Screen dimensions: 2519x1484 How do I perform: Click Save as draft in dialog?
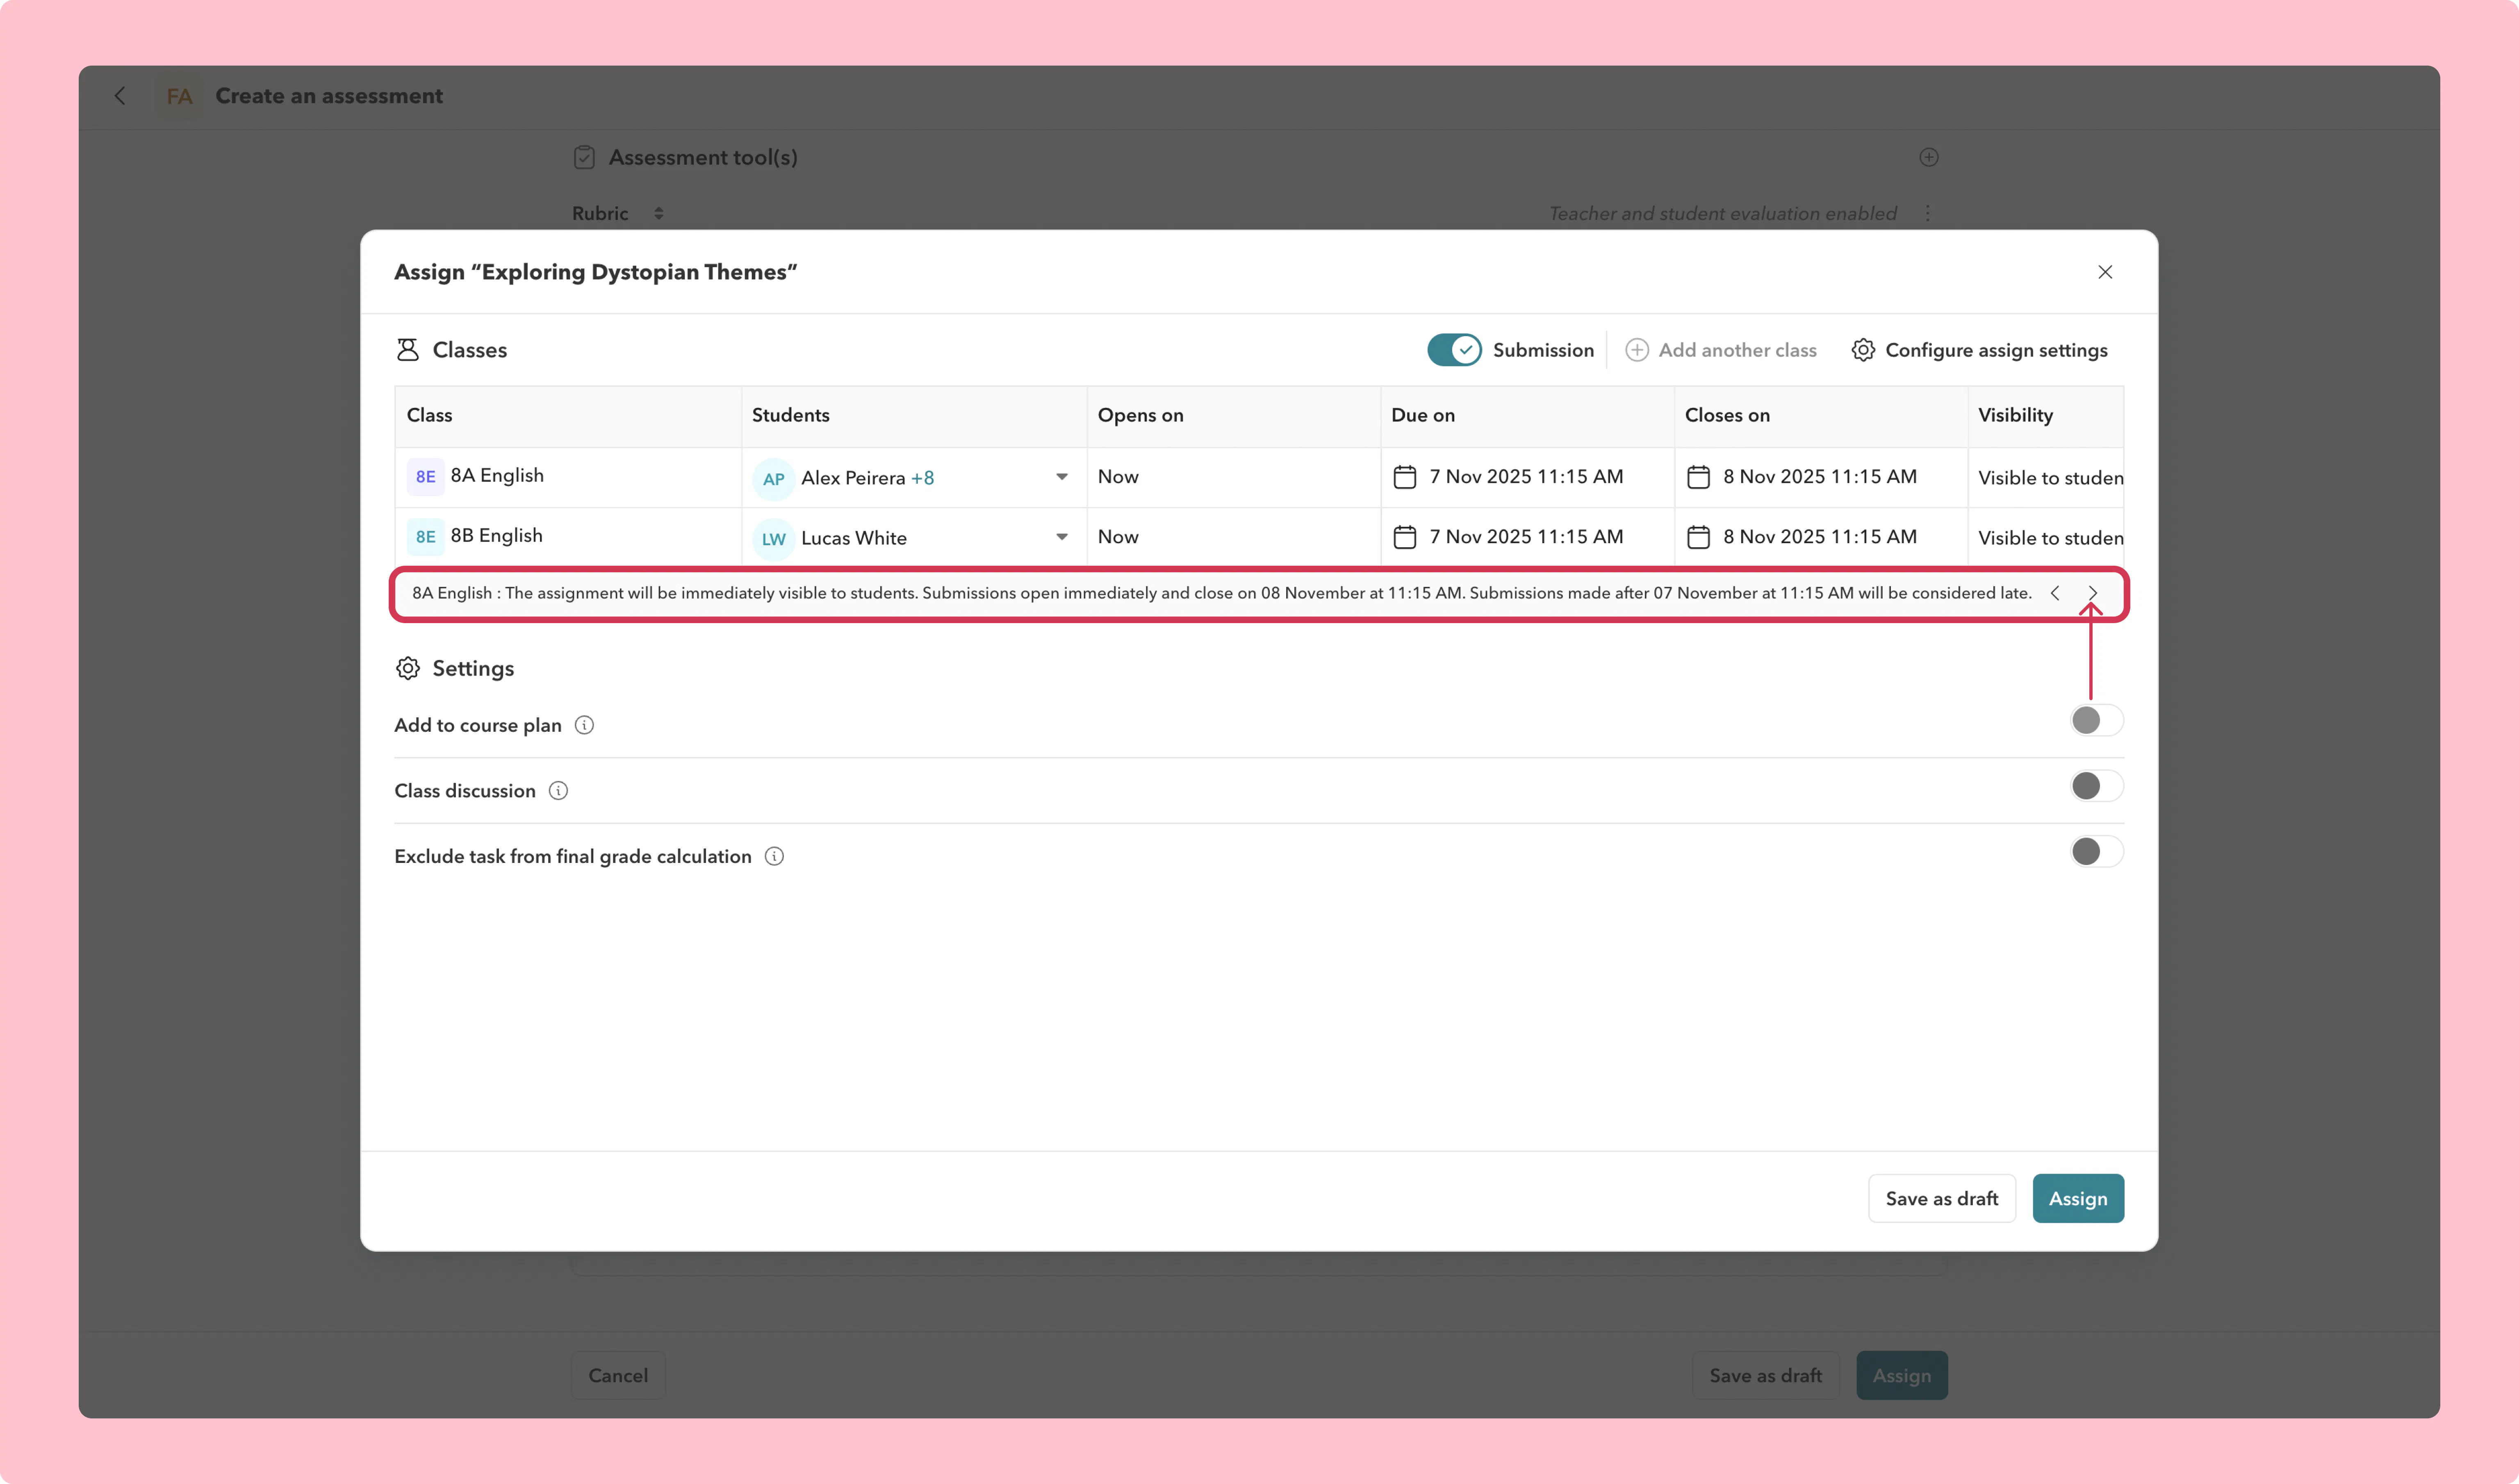point(1942,1198)
